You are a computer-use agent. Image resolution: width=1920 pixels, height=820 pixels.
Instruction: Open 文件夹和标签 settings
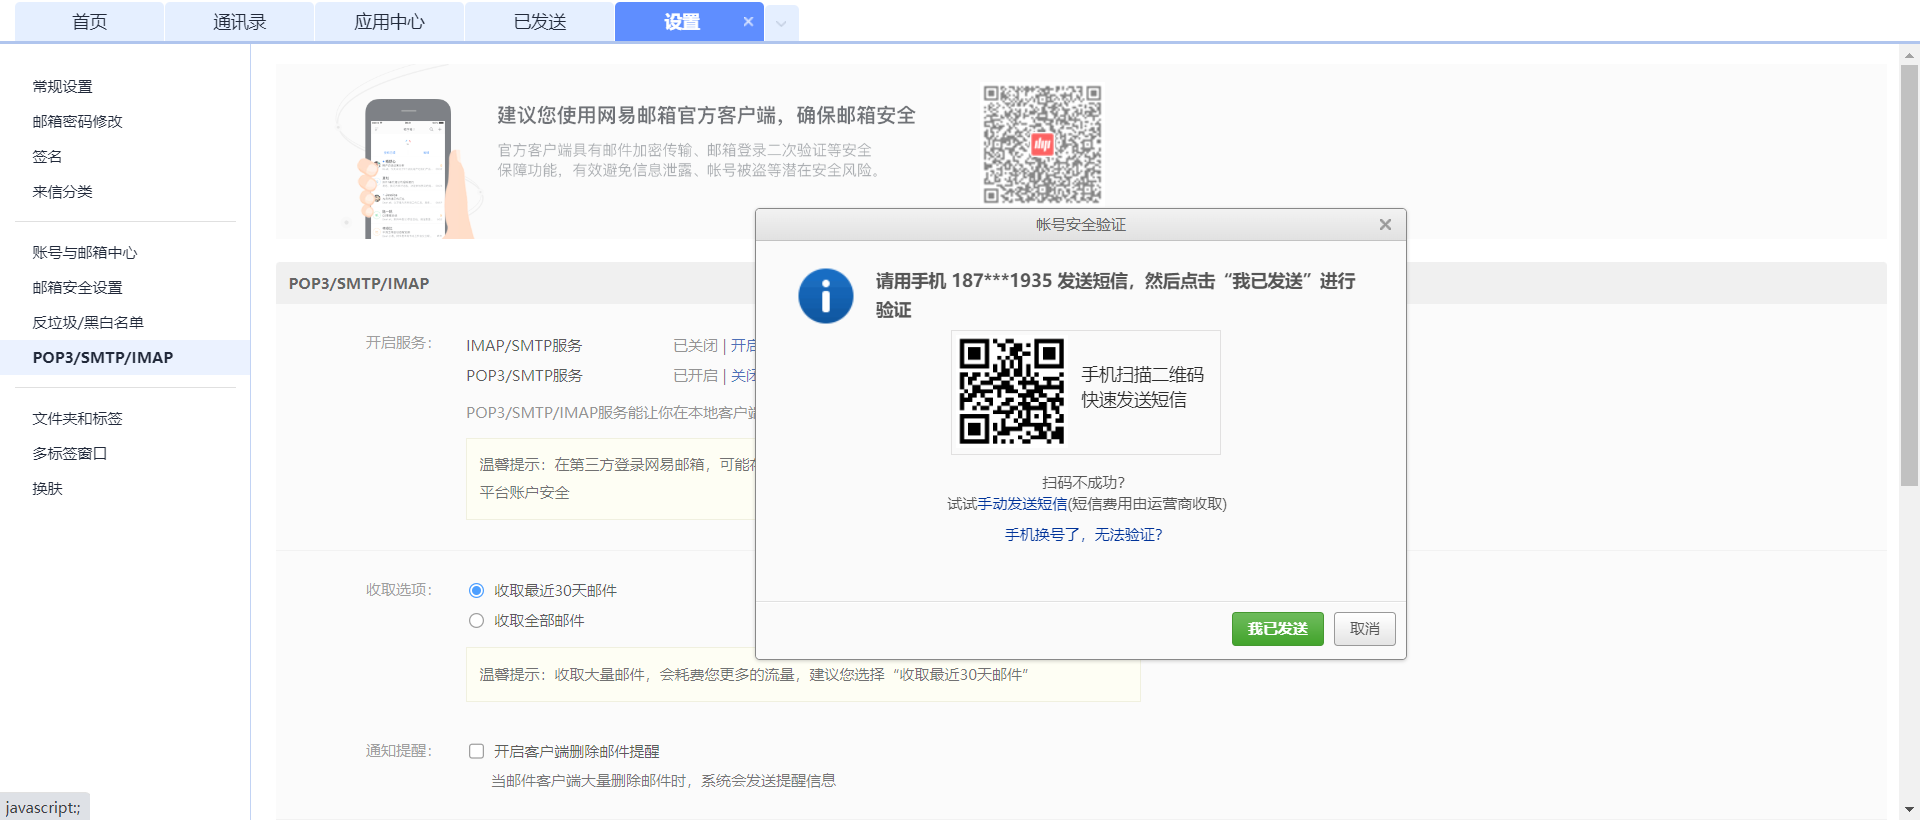pos(77,418)
